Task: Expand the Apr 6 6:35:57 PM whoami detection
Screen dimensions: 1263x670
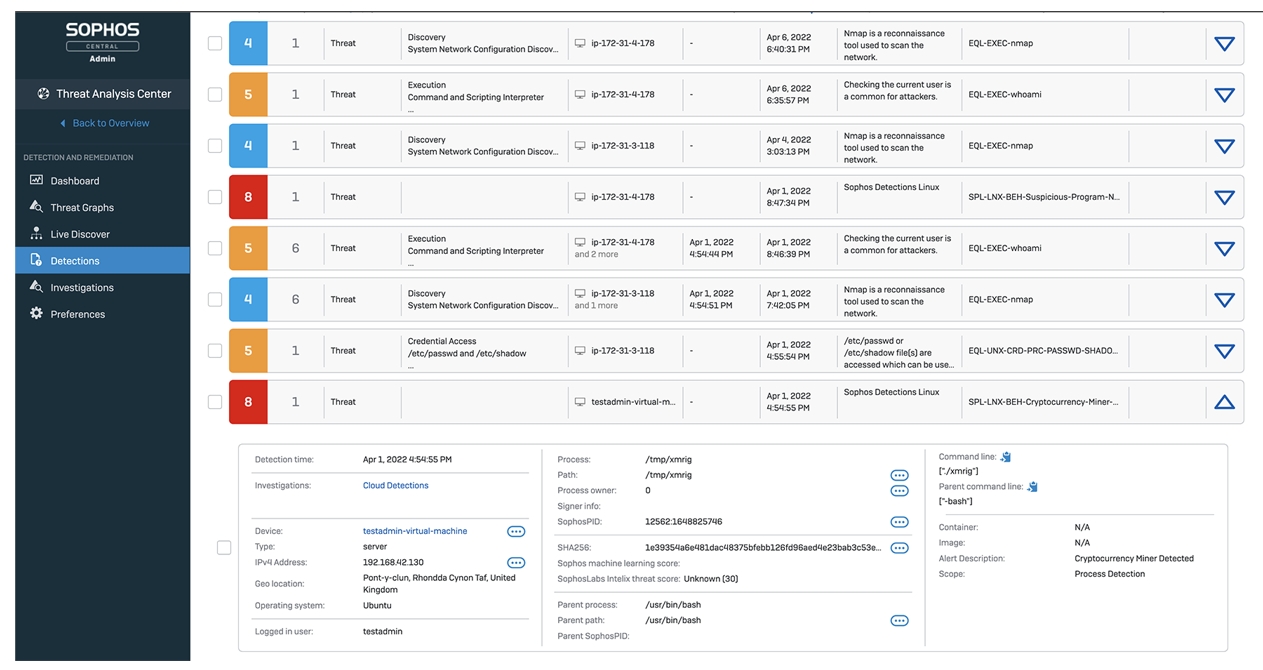Action: pos(1224,95)
